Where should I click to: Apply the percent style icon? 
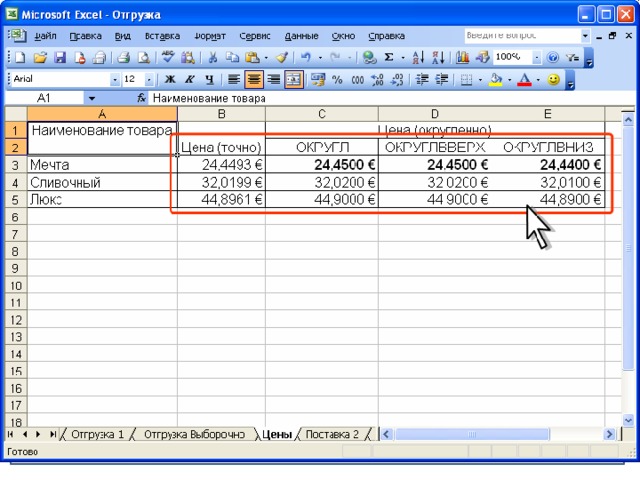point(337,80)
